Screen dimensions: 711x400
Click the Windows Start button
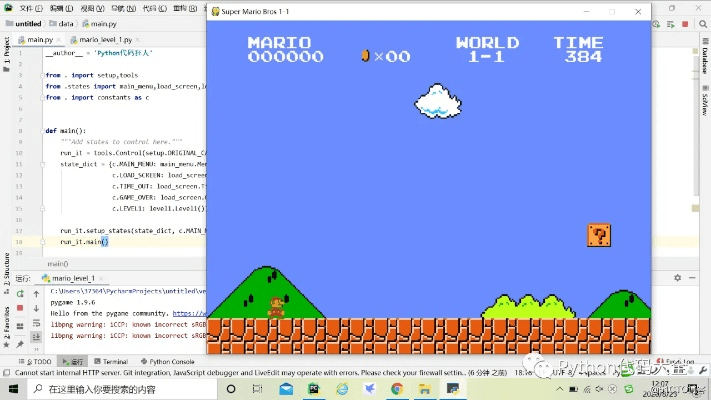point(10,389)
